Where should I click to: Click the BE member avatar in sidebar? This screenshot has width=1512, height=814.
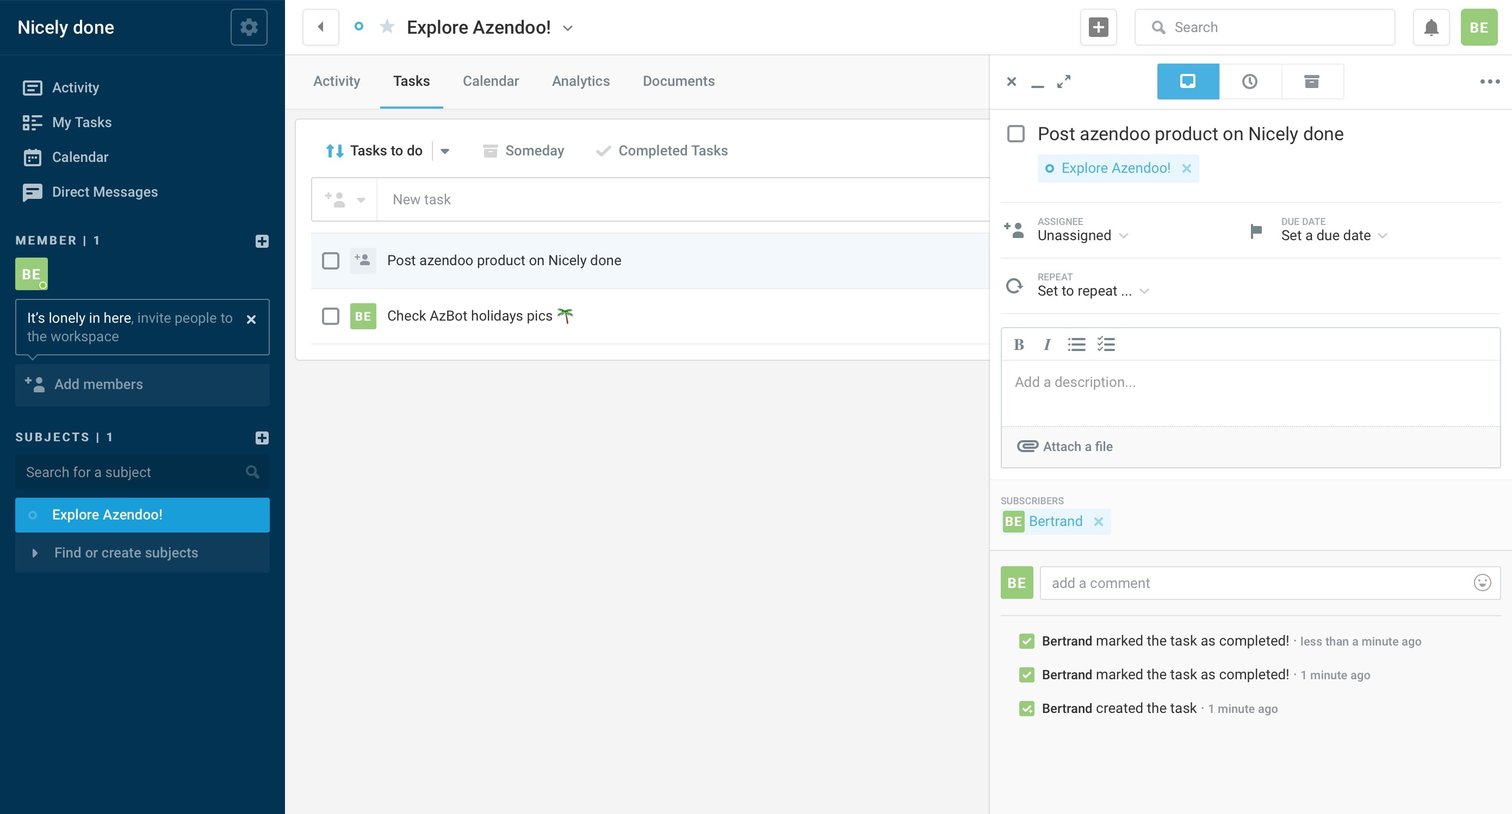(31, 274)
